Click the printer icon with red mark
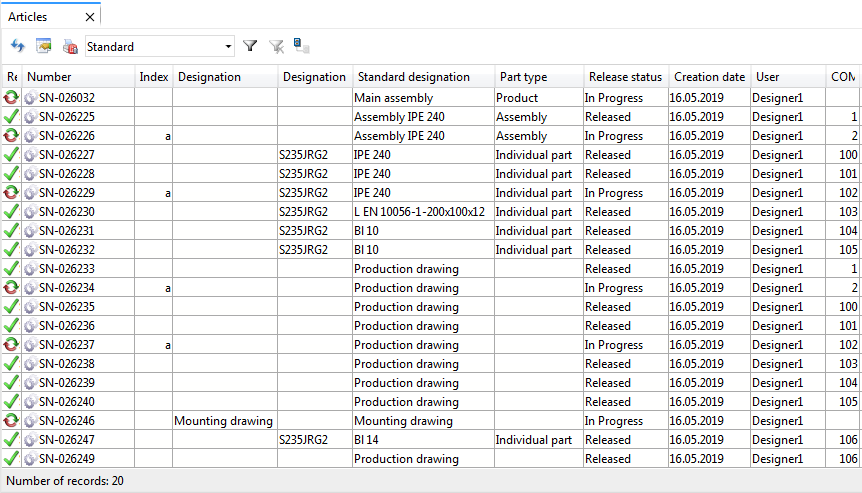Screen dimensions: 862x493 [70, 46]
